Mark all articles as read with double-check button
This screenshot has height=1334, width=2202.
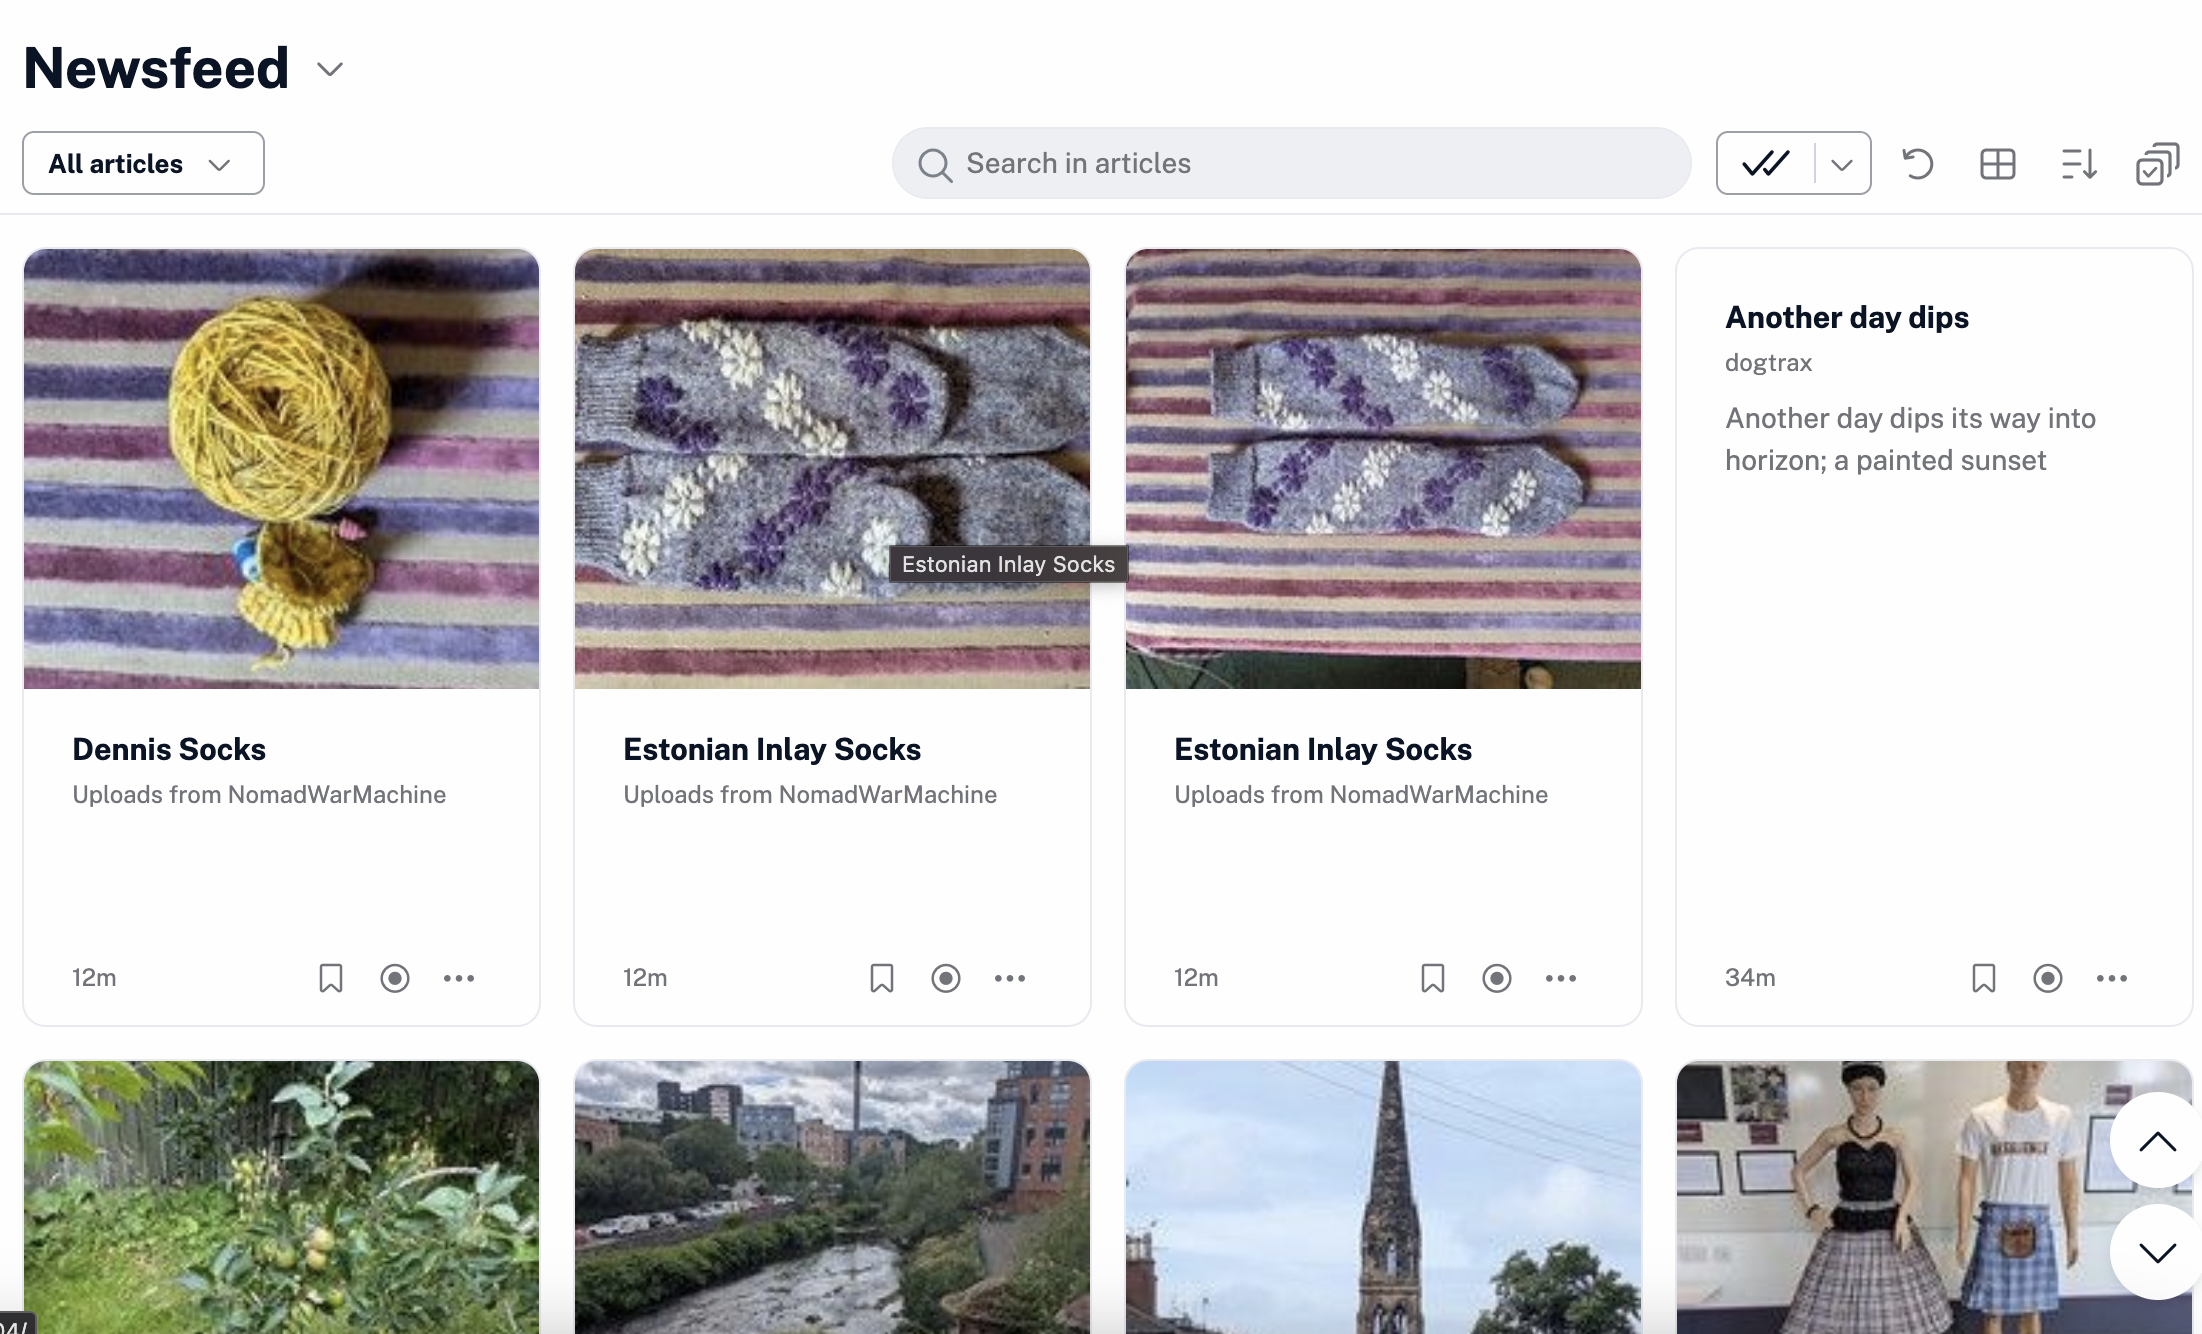[x=1766, y=163]
